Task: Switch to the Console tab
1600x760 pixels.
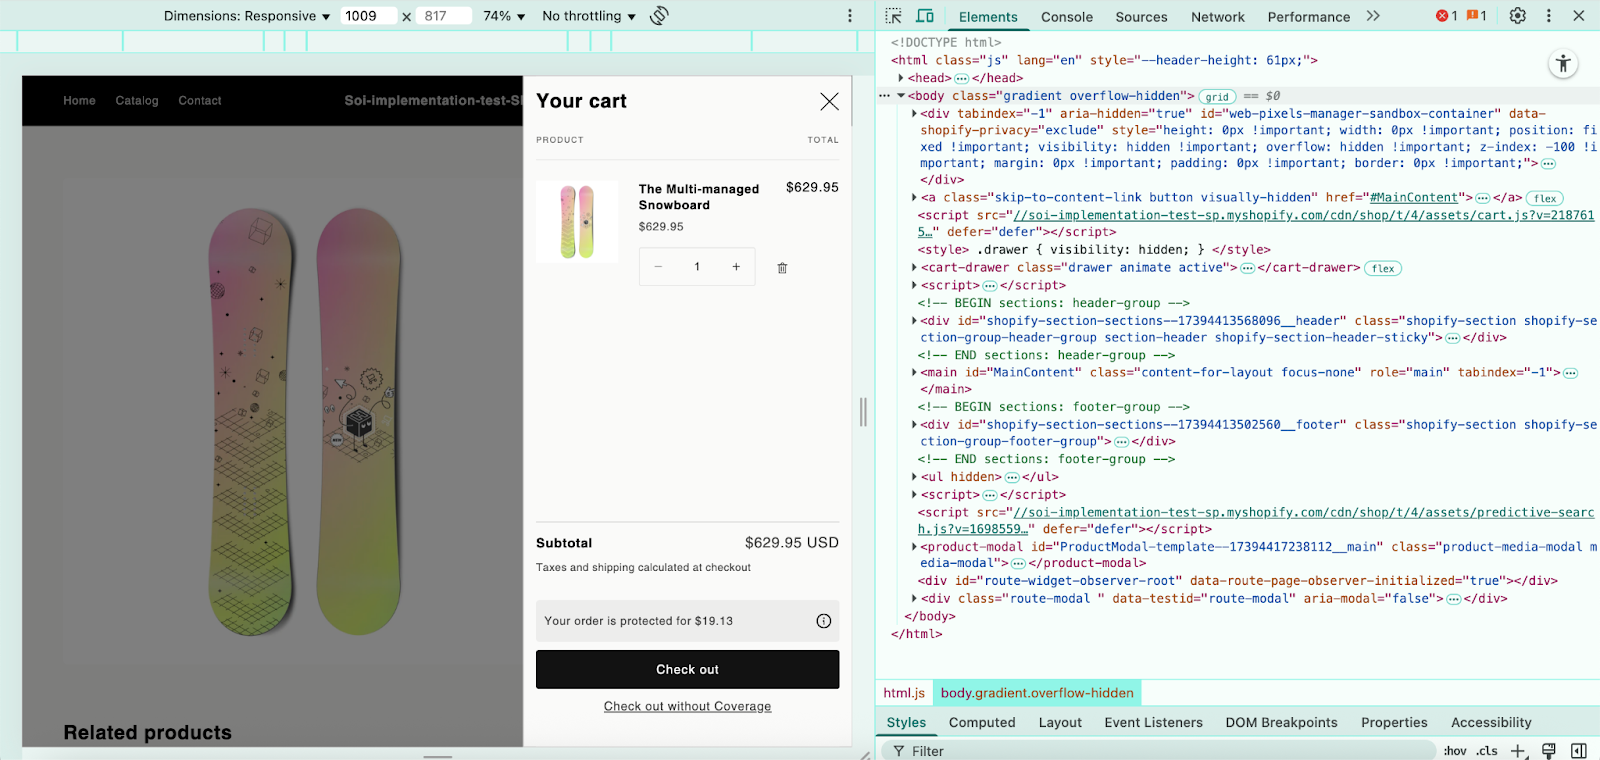Action: tap(1066, 17)
